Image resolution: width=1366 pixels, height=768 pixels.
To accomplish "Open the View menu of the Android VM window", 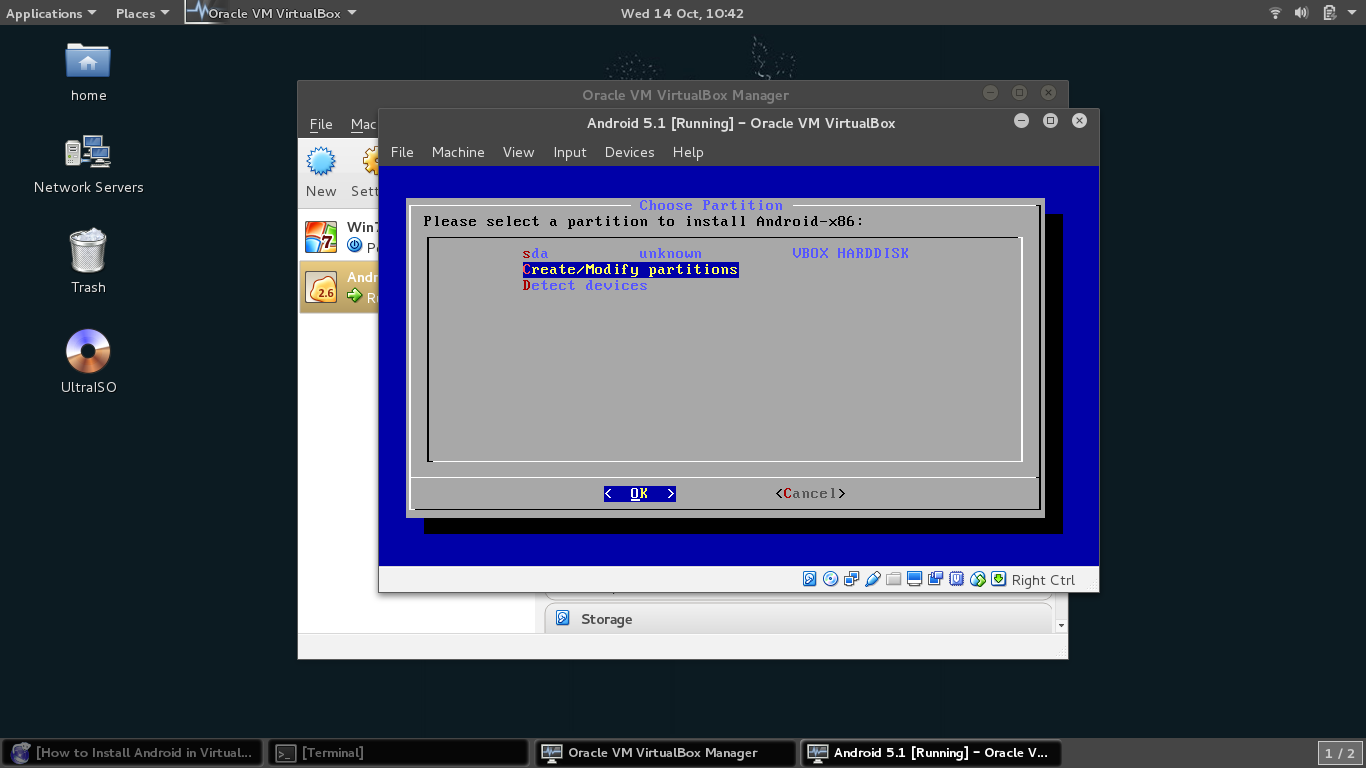I will pyautogui.click(x=518, y=152).
